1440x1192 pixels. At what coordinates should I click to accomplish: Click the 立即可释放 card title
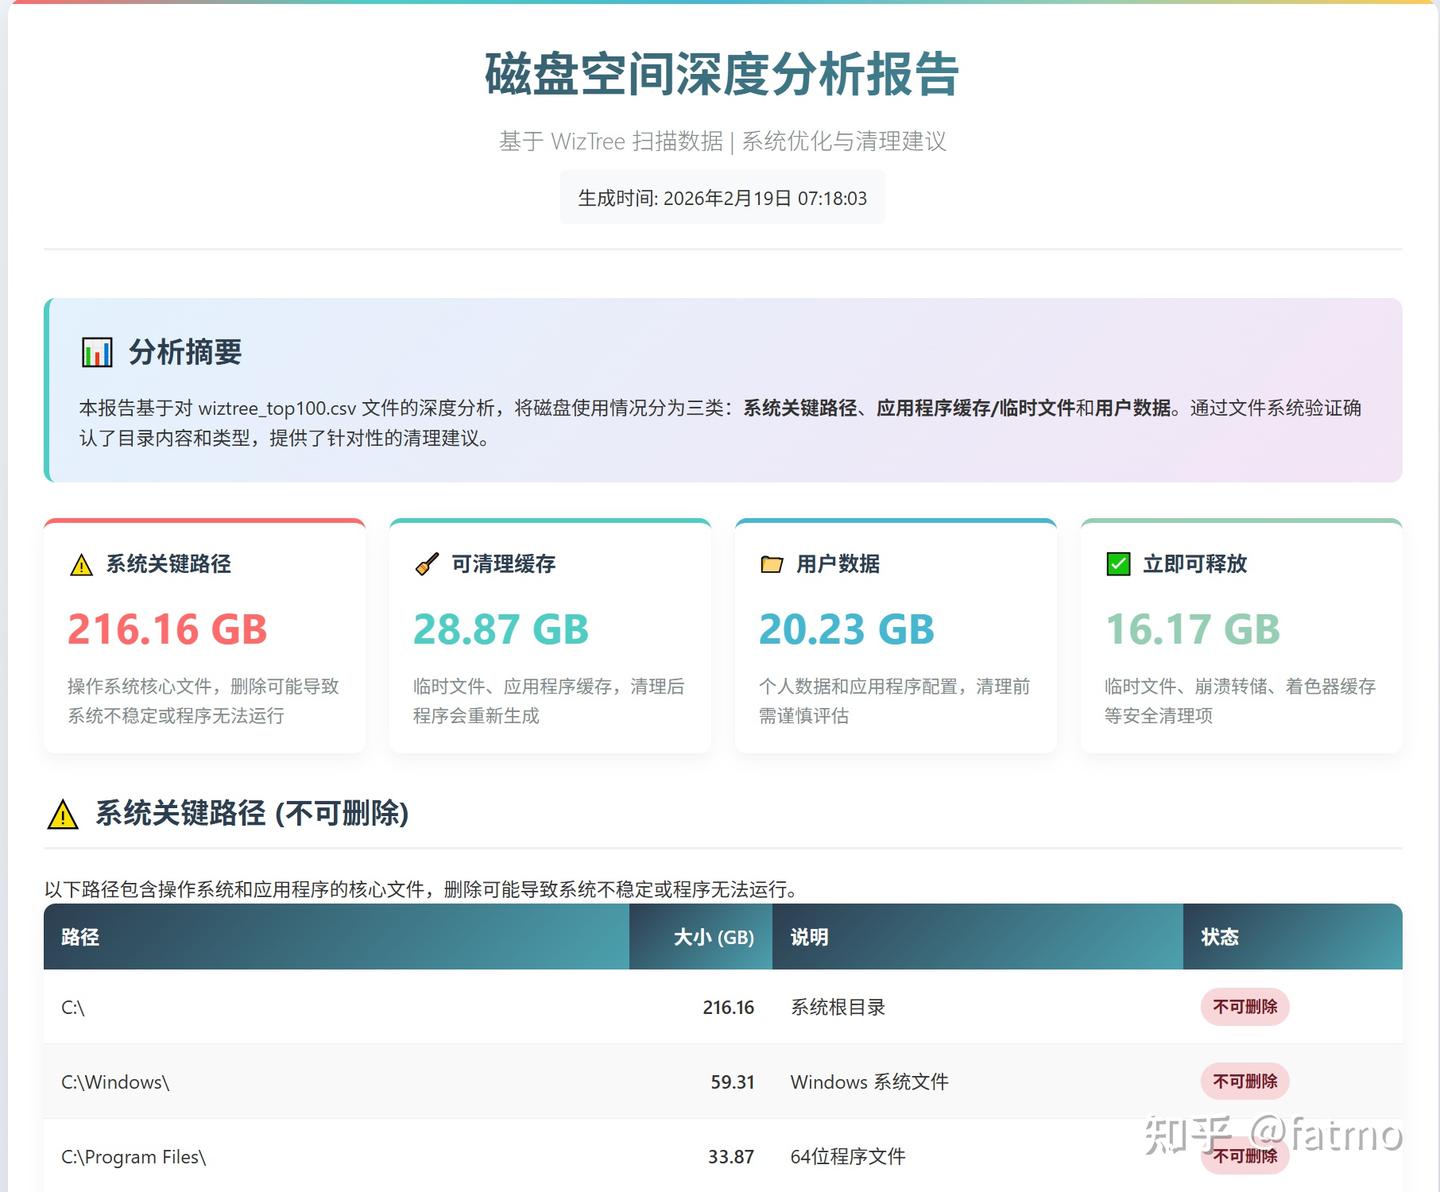(1195, 564)
